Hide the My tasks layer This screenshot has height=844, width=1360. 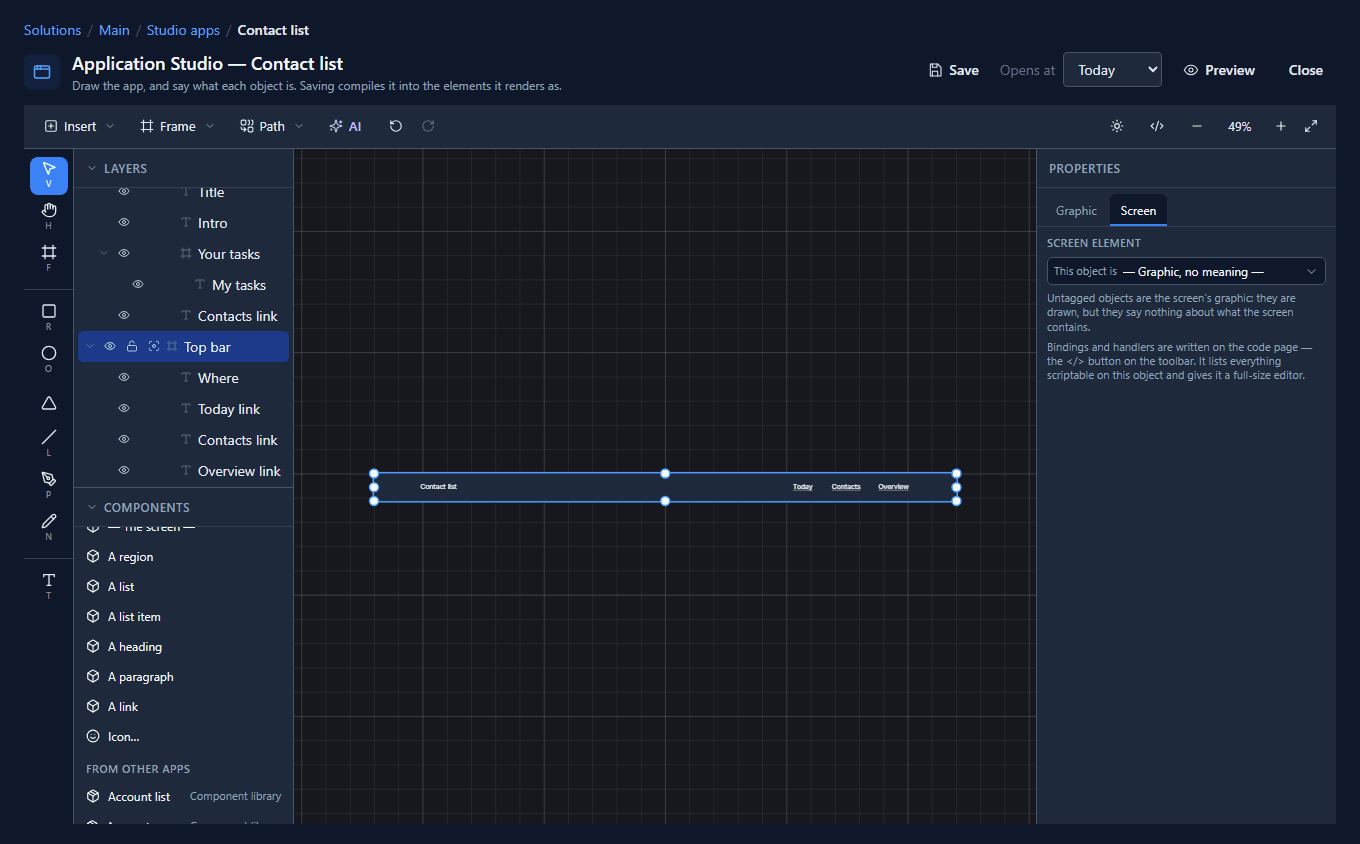point(138,284)
